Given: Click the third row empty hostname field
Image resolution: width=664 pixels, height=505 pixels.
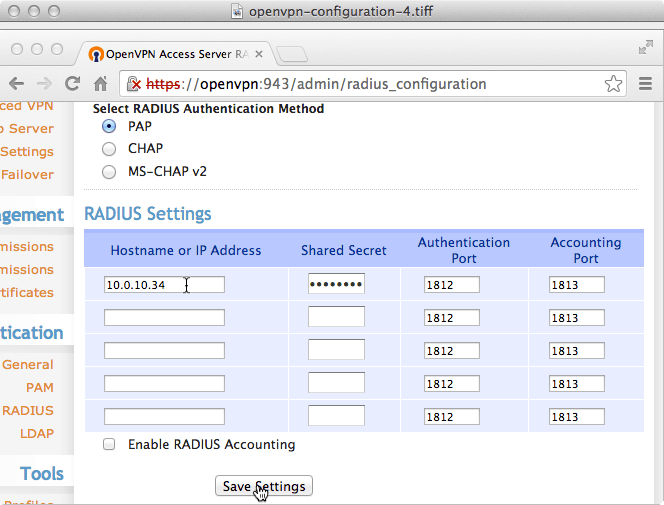Looking at the screenshot, I should [x=164, y=350].
